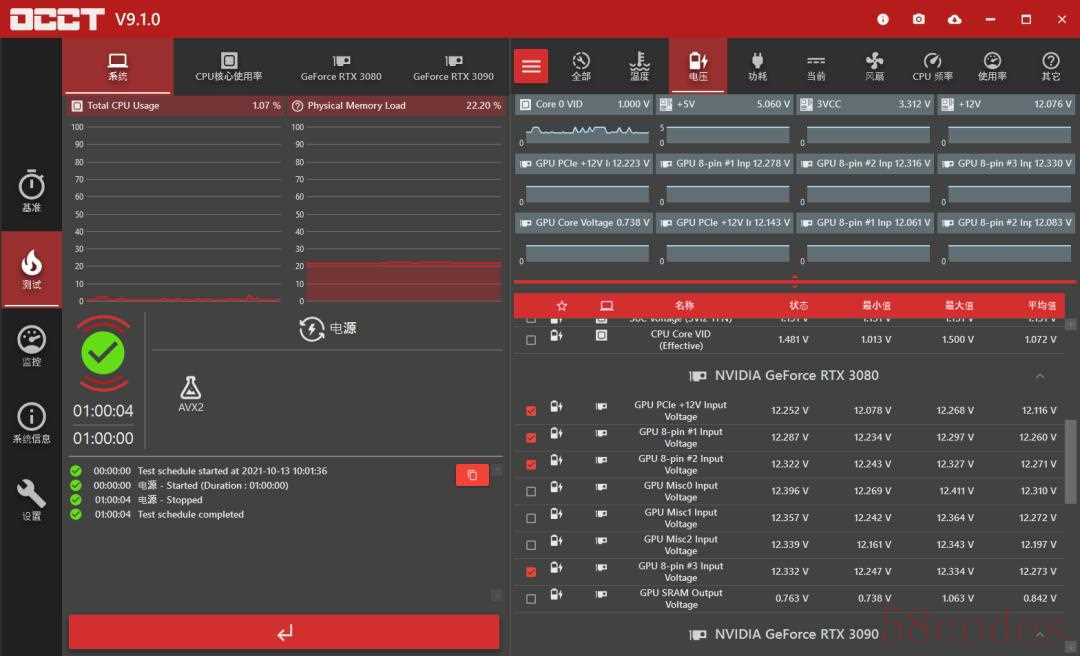
Task: Collapse NVIDIA GeForce RTX 3080 group
Action: [1039, 376]
